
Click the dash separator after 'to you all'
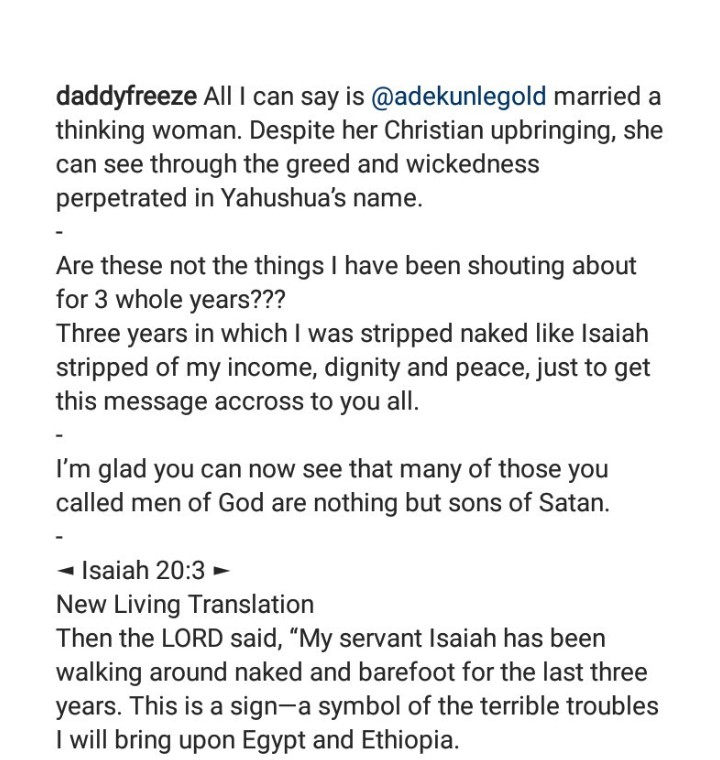(60, 436)
